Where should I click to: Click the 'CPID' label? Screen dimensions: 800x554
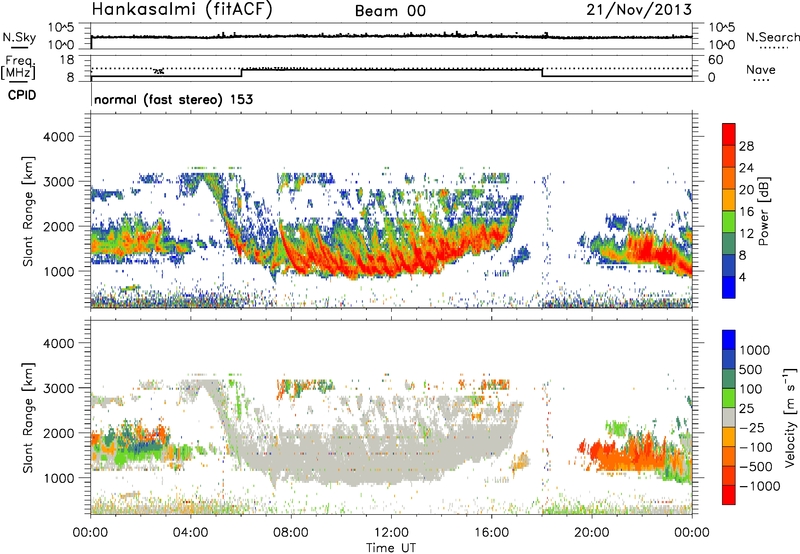click(x=22, y=95)
